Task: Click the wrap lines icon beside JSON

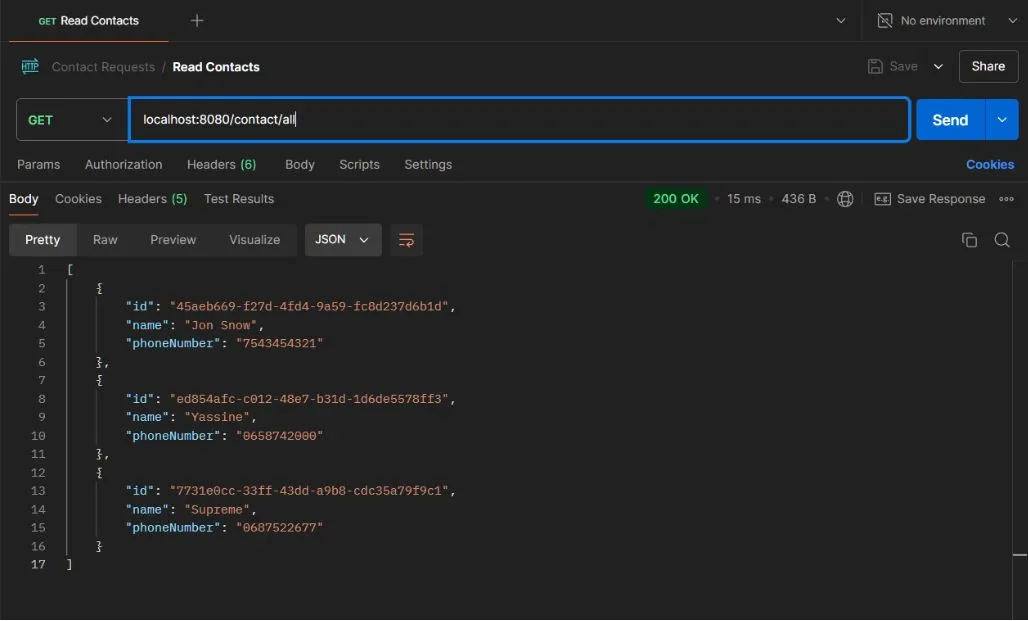Action: (x=406, y=240)
